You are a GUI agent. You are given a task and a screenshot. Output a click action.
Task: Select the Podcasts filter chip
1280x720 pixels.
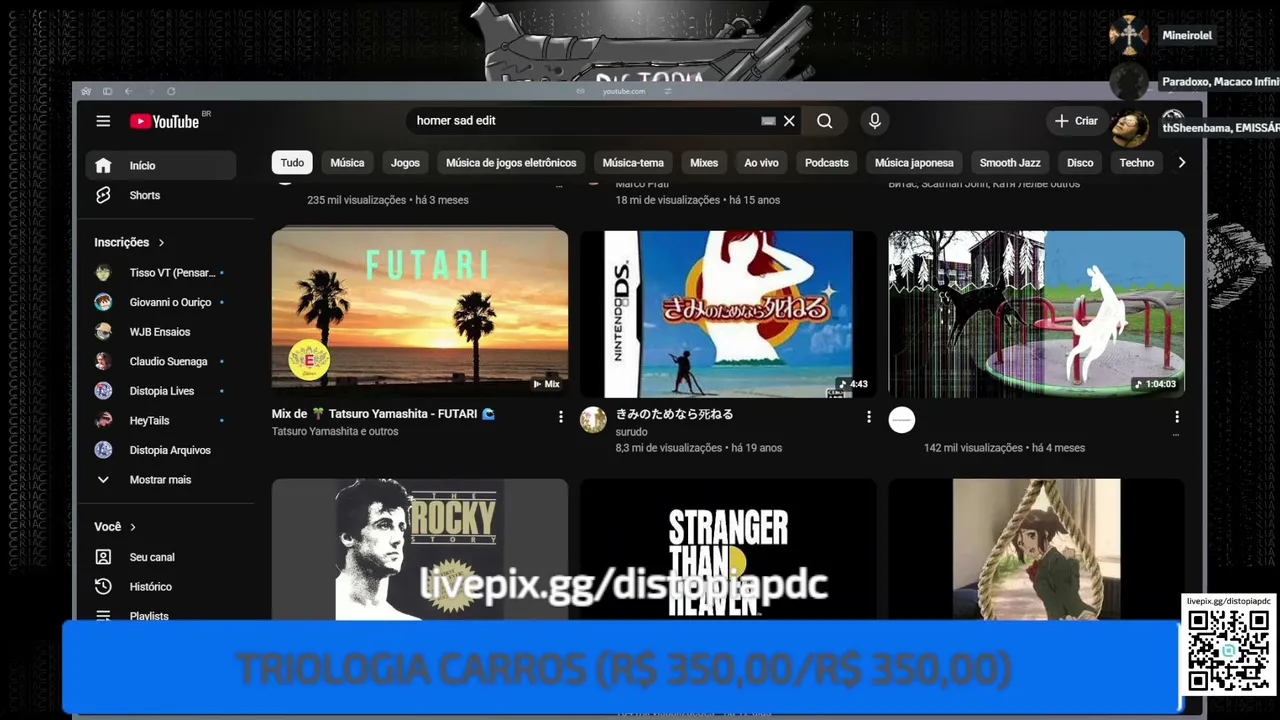(827, 163)
